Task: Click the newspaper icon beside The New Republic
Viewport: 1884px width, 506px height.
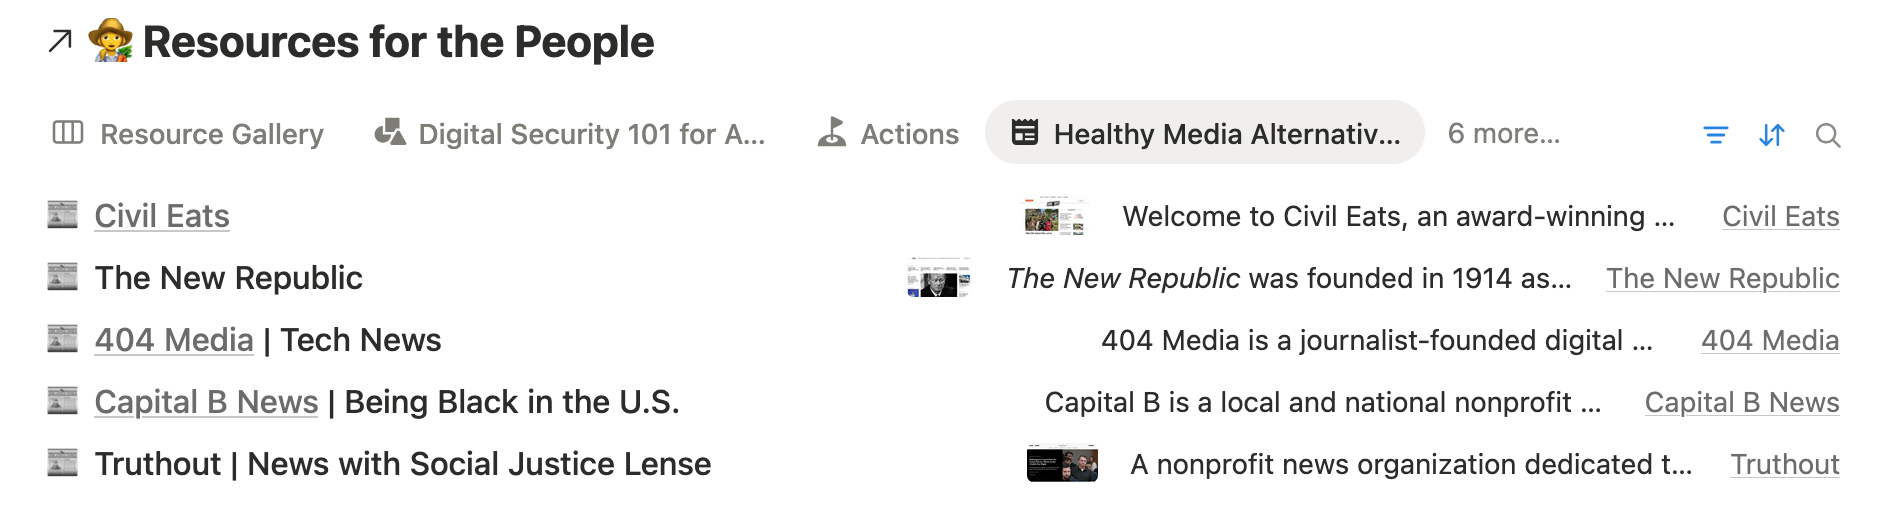Action: click(62, 277)
